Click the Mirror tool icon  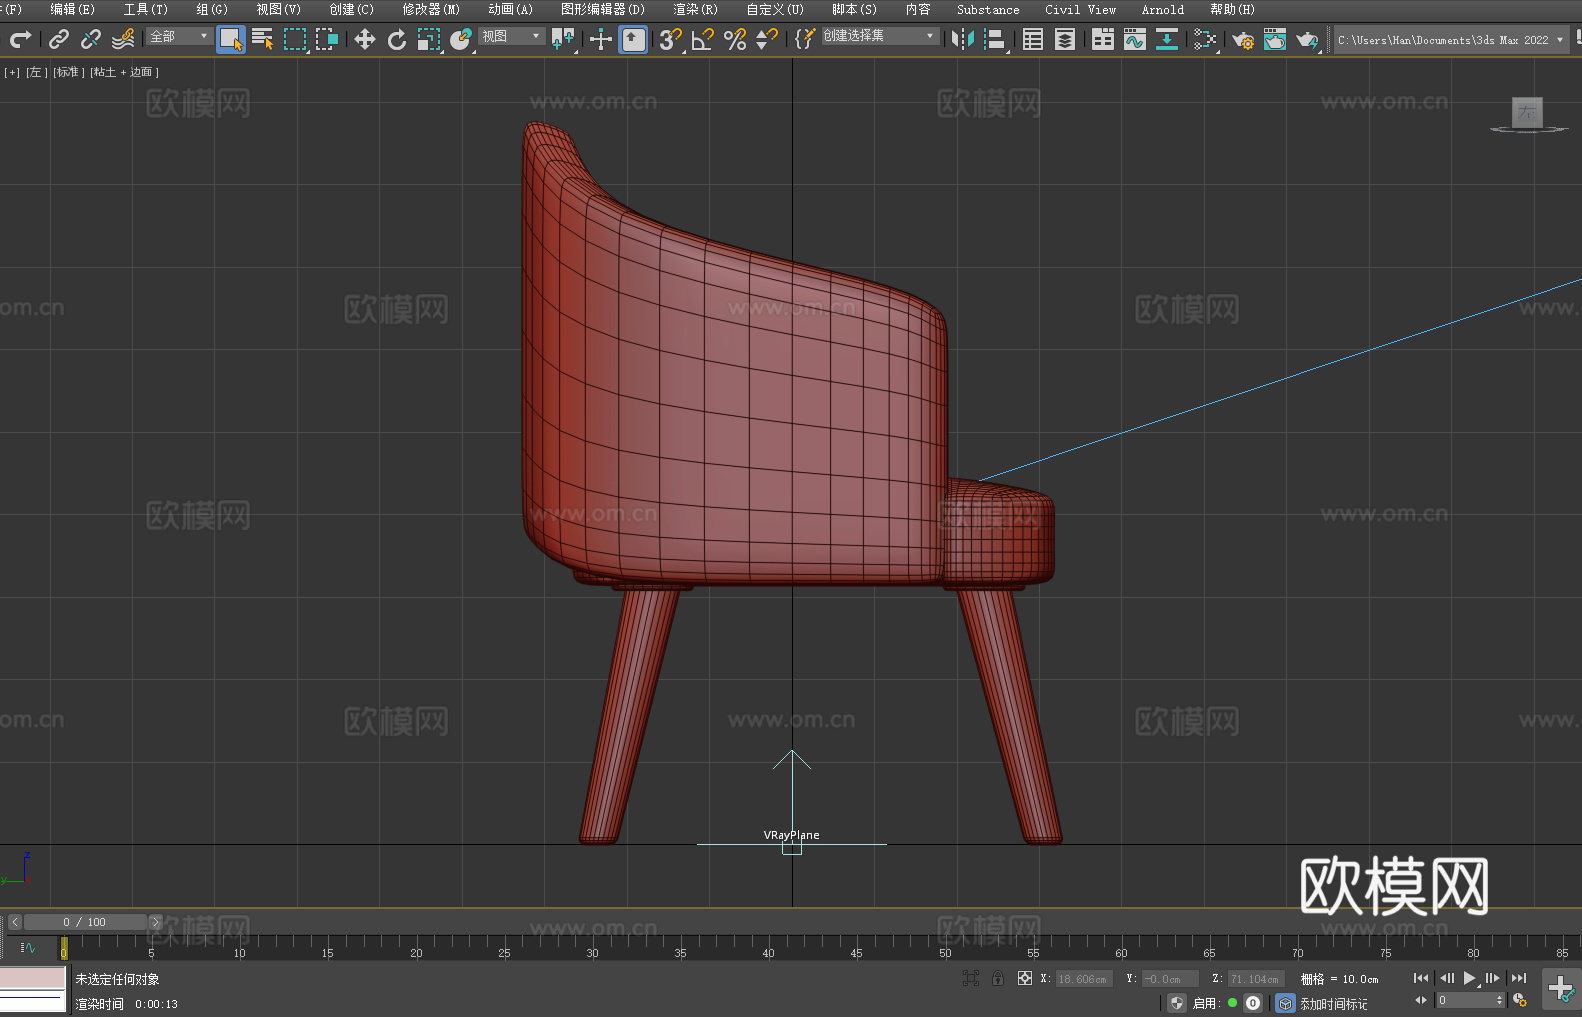[x=963, y=39]
